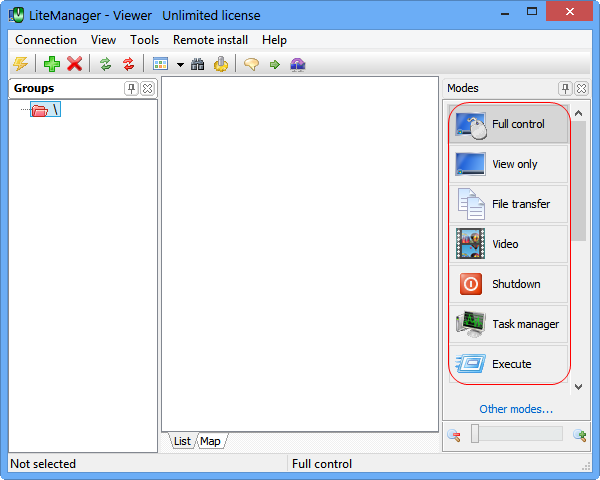Open the Remote install menu
The width and height of the screenshot is (600, 480).
tap(213, 40)
